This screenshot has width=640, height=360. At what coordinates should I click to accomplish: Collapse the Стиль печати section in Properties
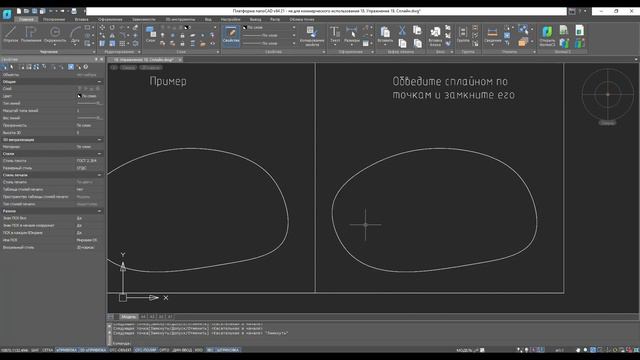(99, 175)
